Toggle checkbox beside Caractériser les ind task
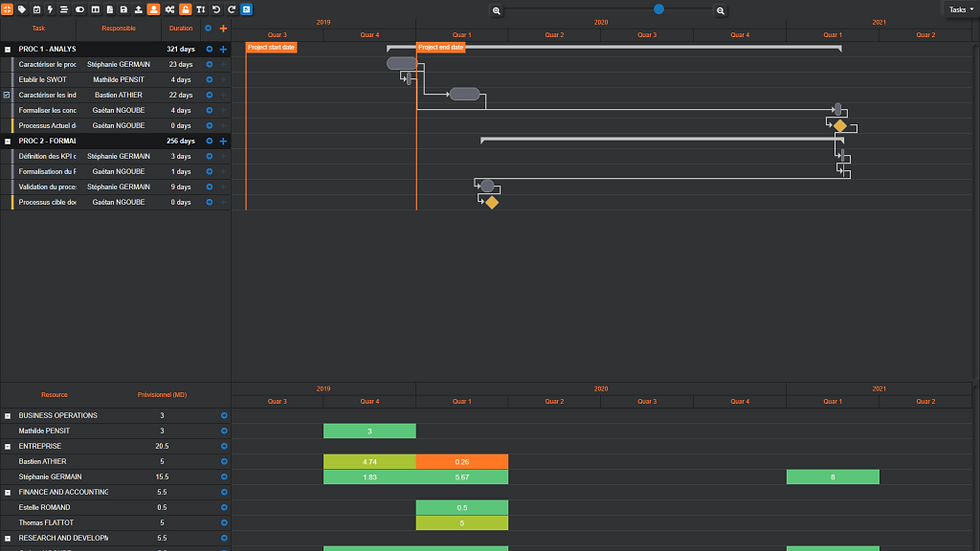The image size is (980, 551). [7, 95]
